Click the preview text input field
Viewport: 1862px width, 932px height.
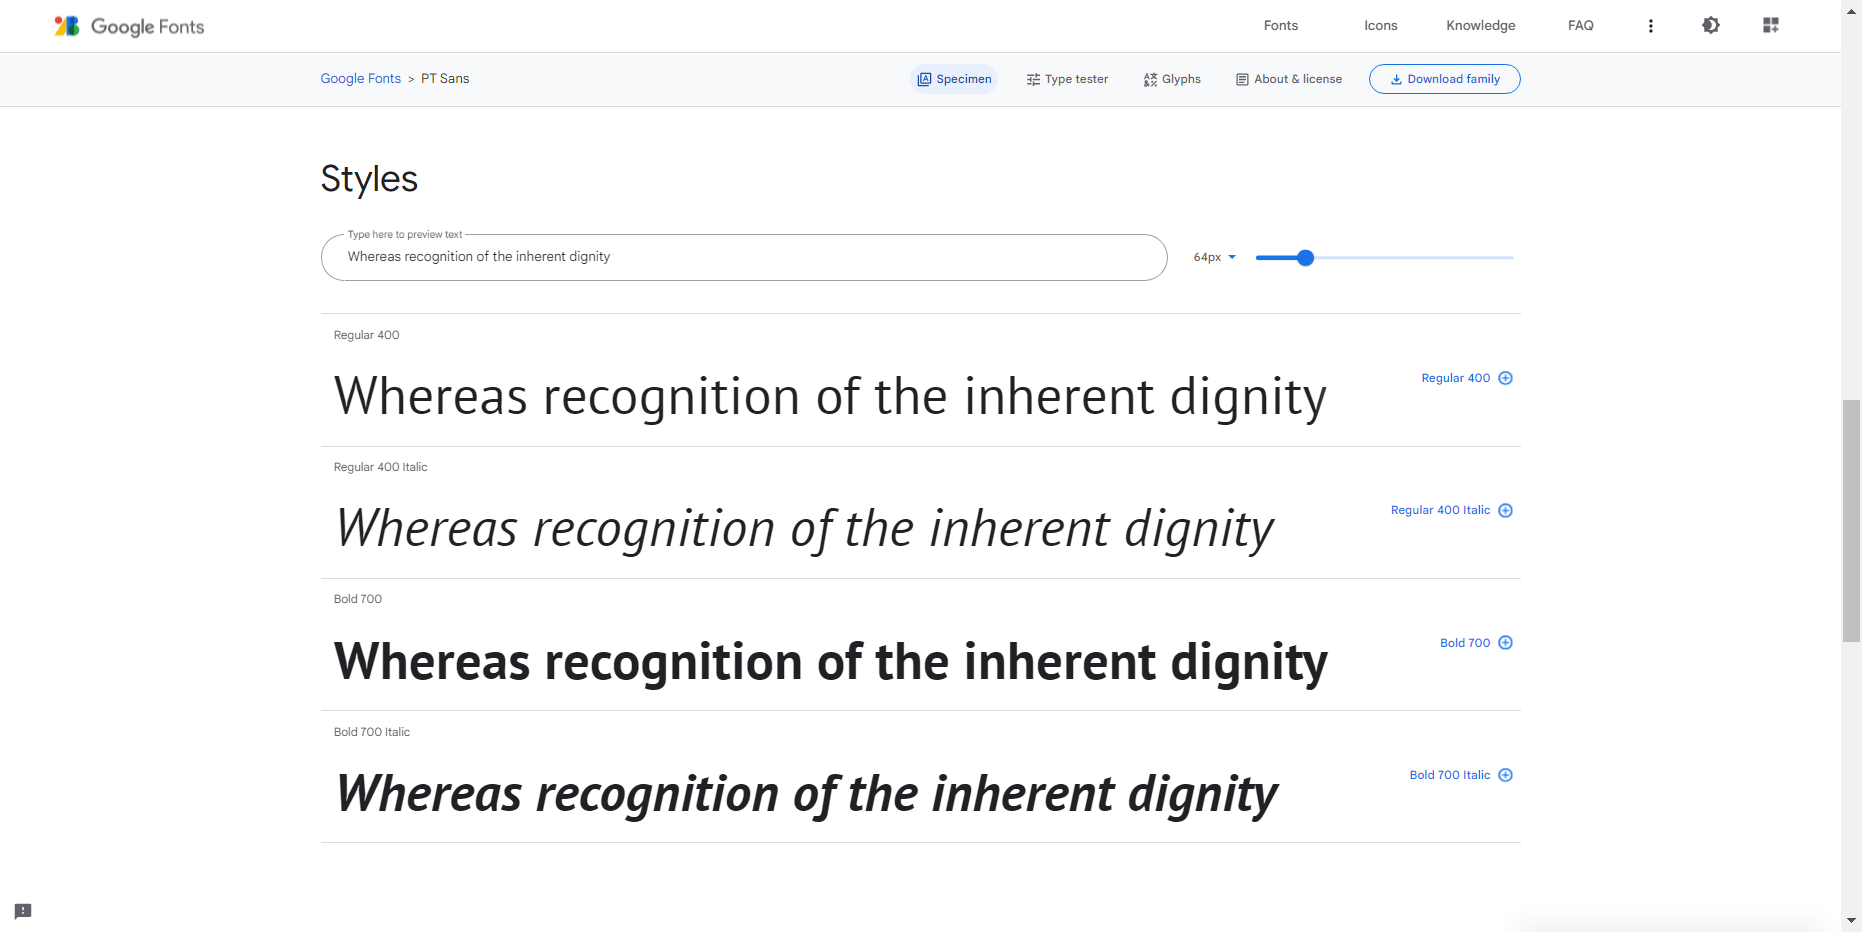click(x=743, y=257)
